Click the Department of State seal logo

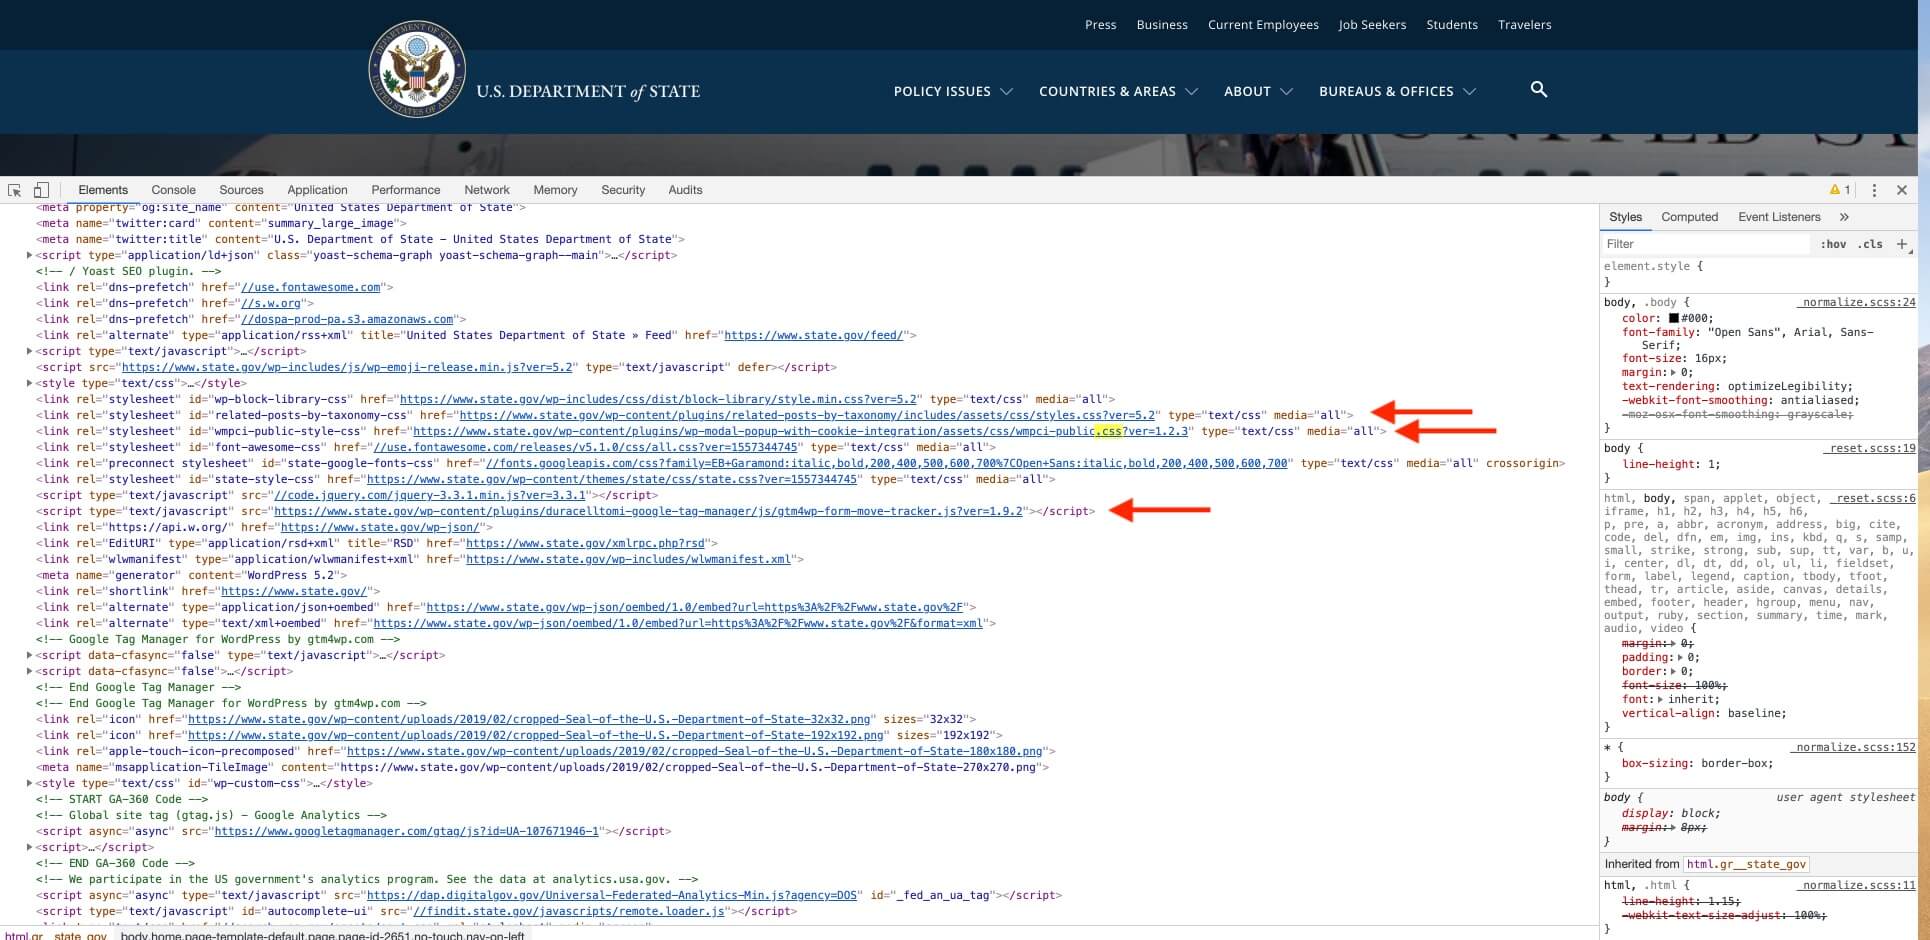point(417,70)
